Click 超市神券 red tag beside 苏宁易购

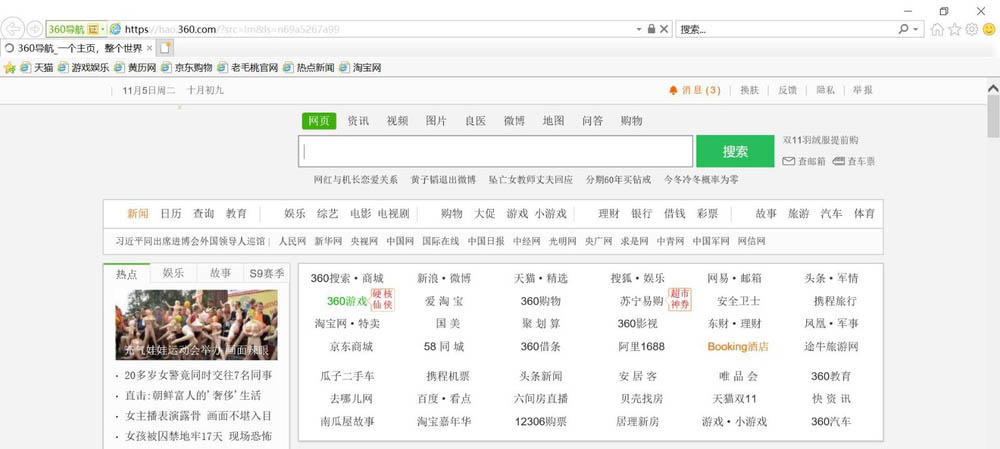(679, 300)
